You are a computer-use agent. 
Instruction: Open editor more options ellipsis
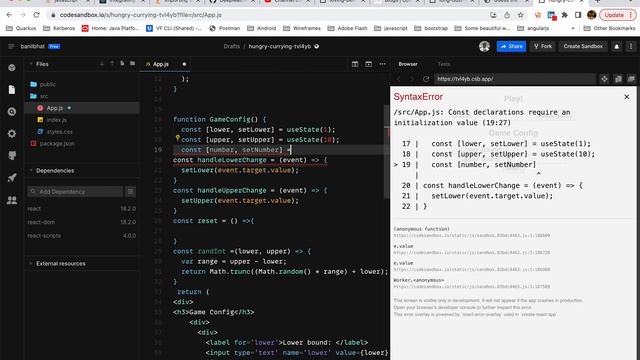click(x=382, y=64)
